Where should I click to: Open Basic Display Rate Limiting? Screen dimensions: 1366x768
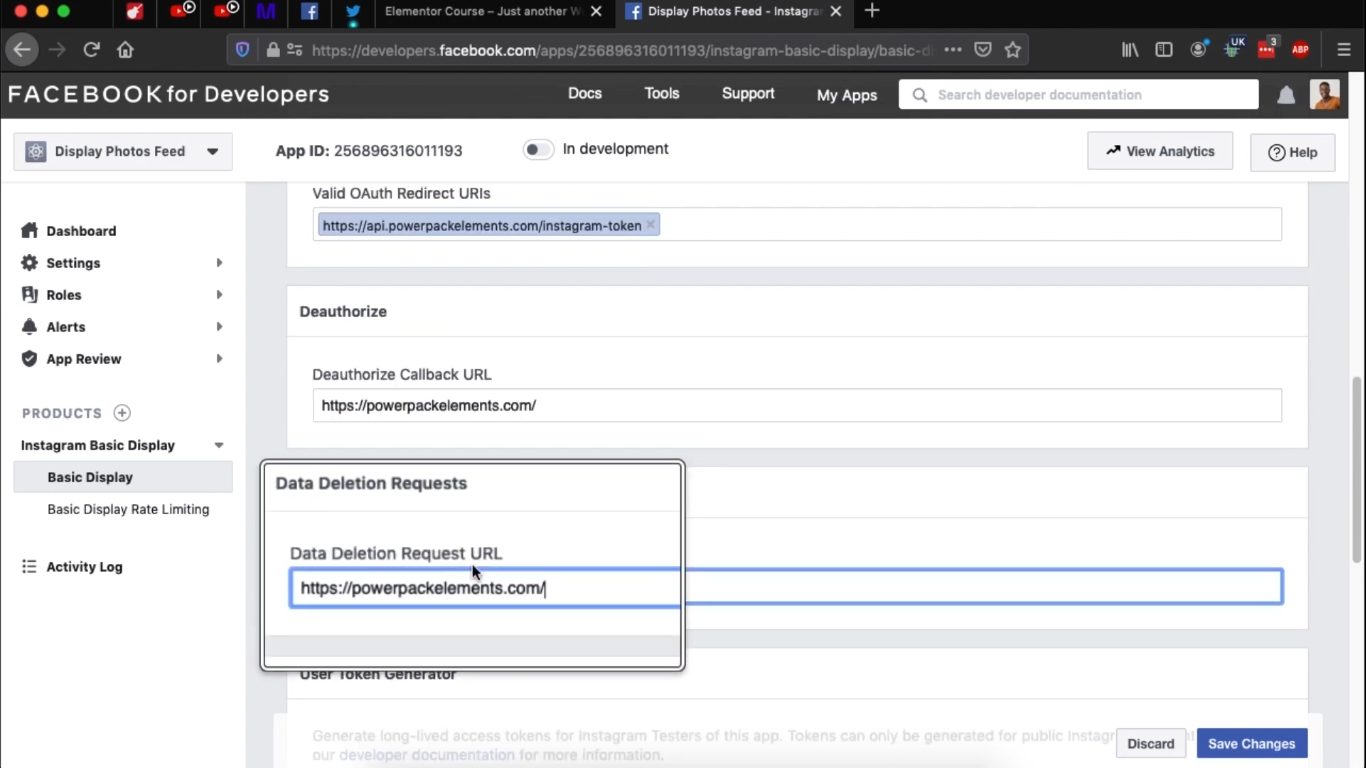coord(128,509)
